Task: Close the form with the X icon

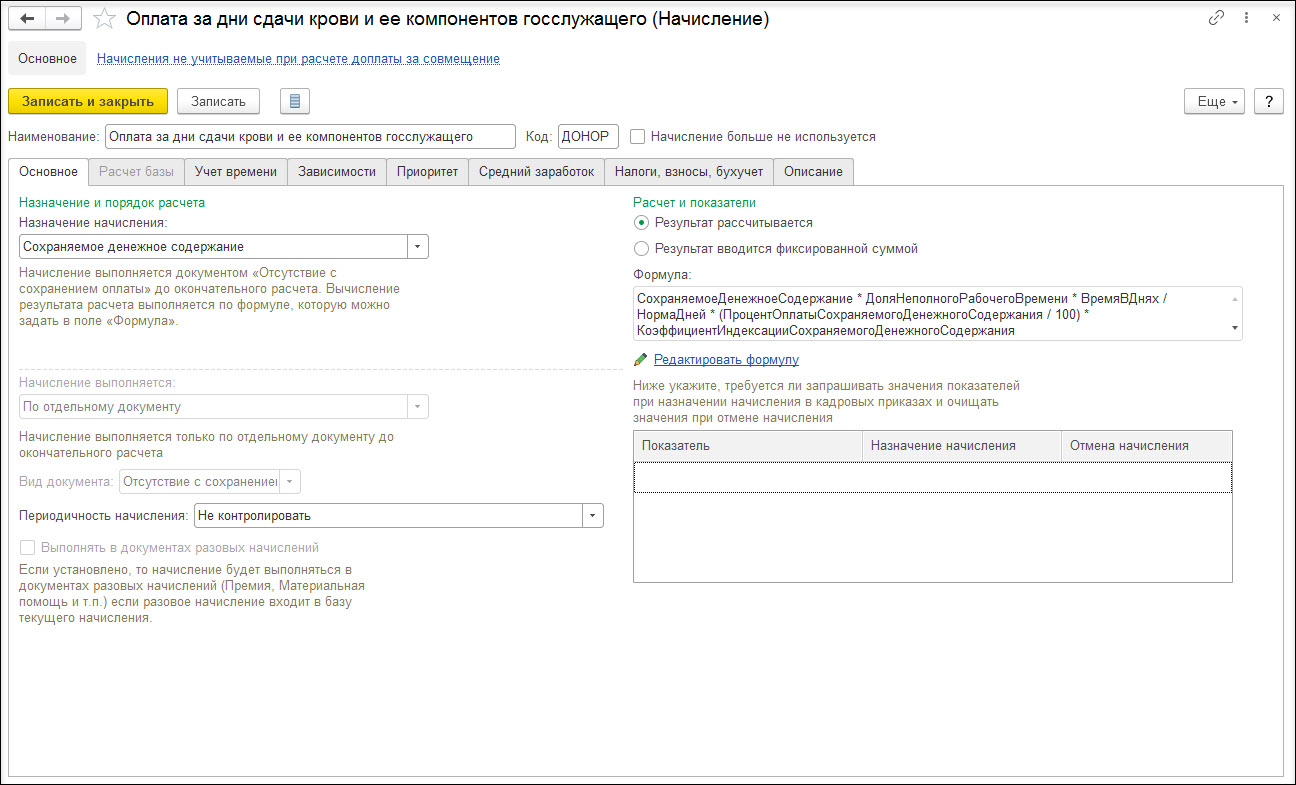Action: point(1275,18)
